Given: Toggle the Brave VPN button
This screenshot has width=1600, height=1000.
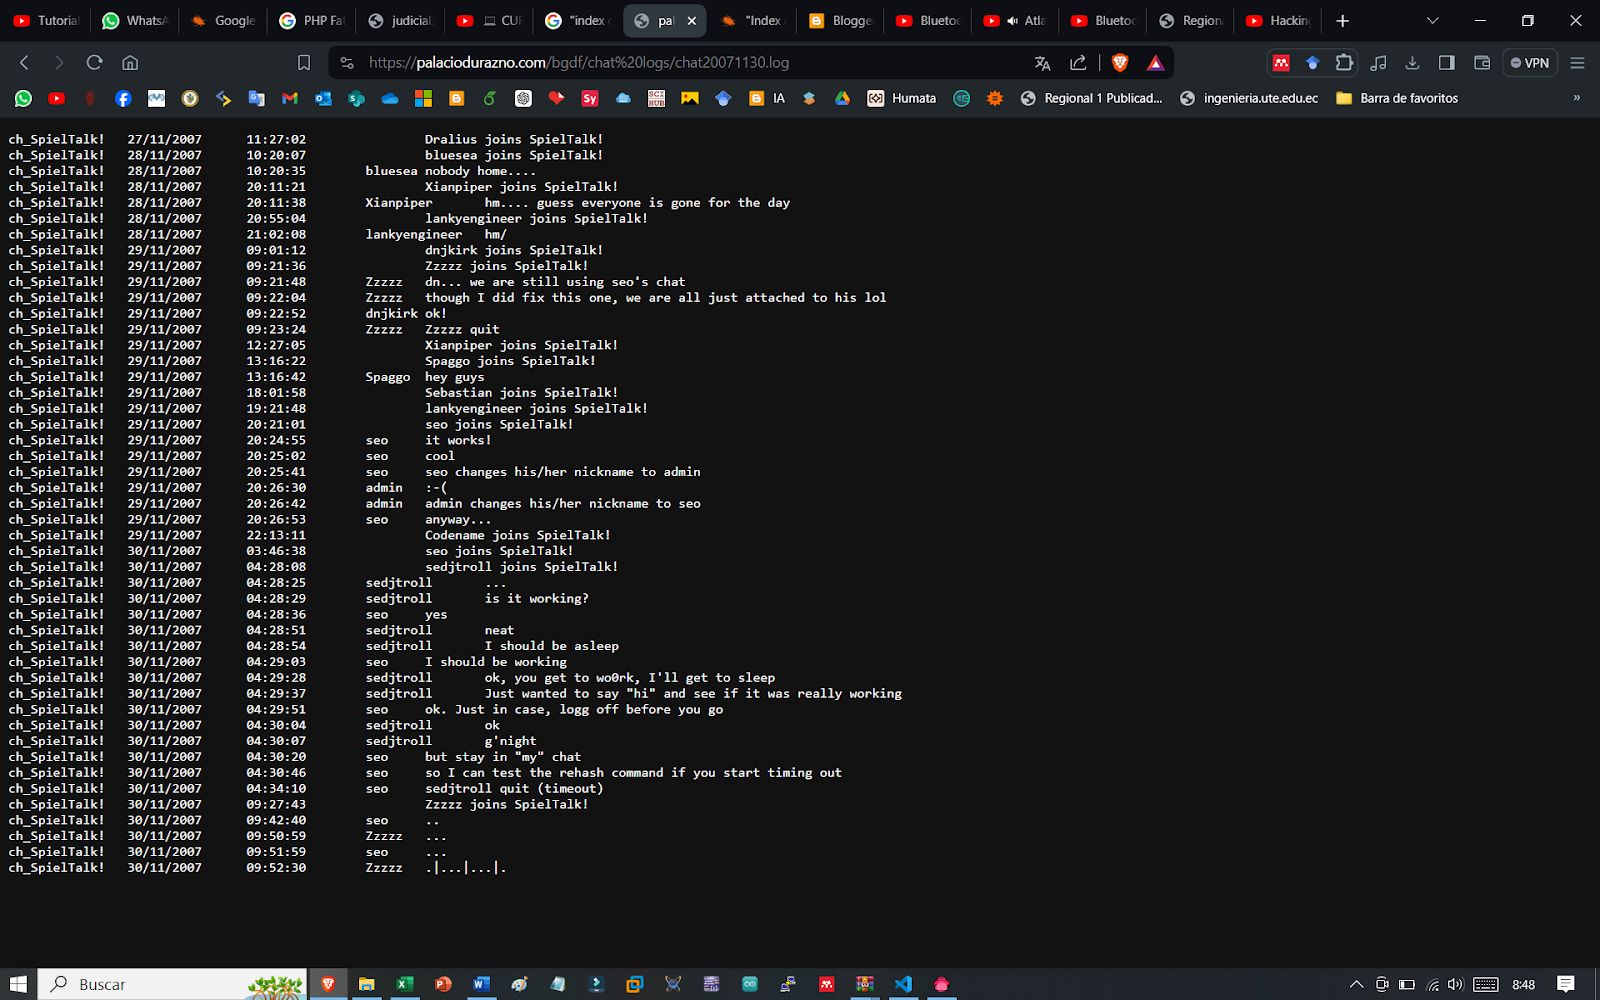Looking at the screenshot, I should click(1530, 63).
